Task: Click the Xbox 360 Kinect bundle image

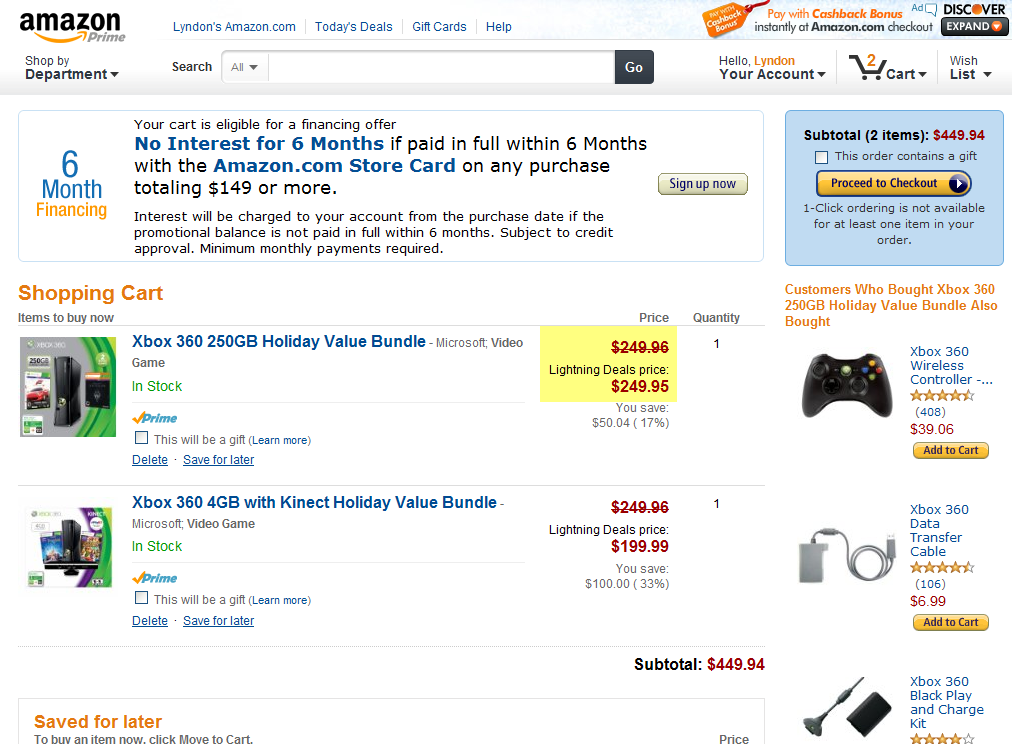Action: click(67, 547)
